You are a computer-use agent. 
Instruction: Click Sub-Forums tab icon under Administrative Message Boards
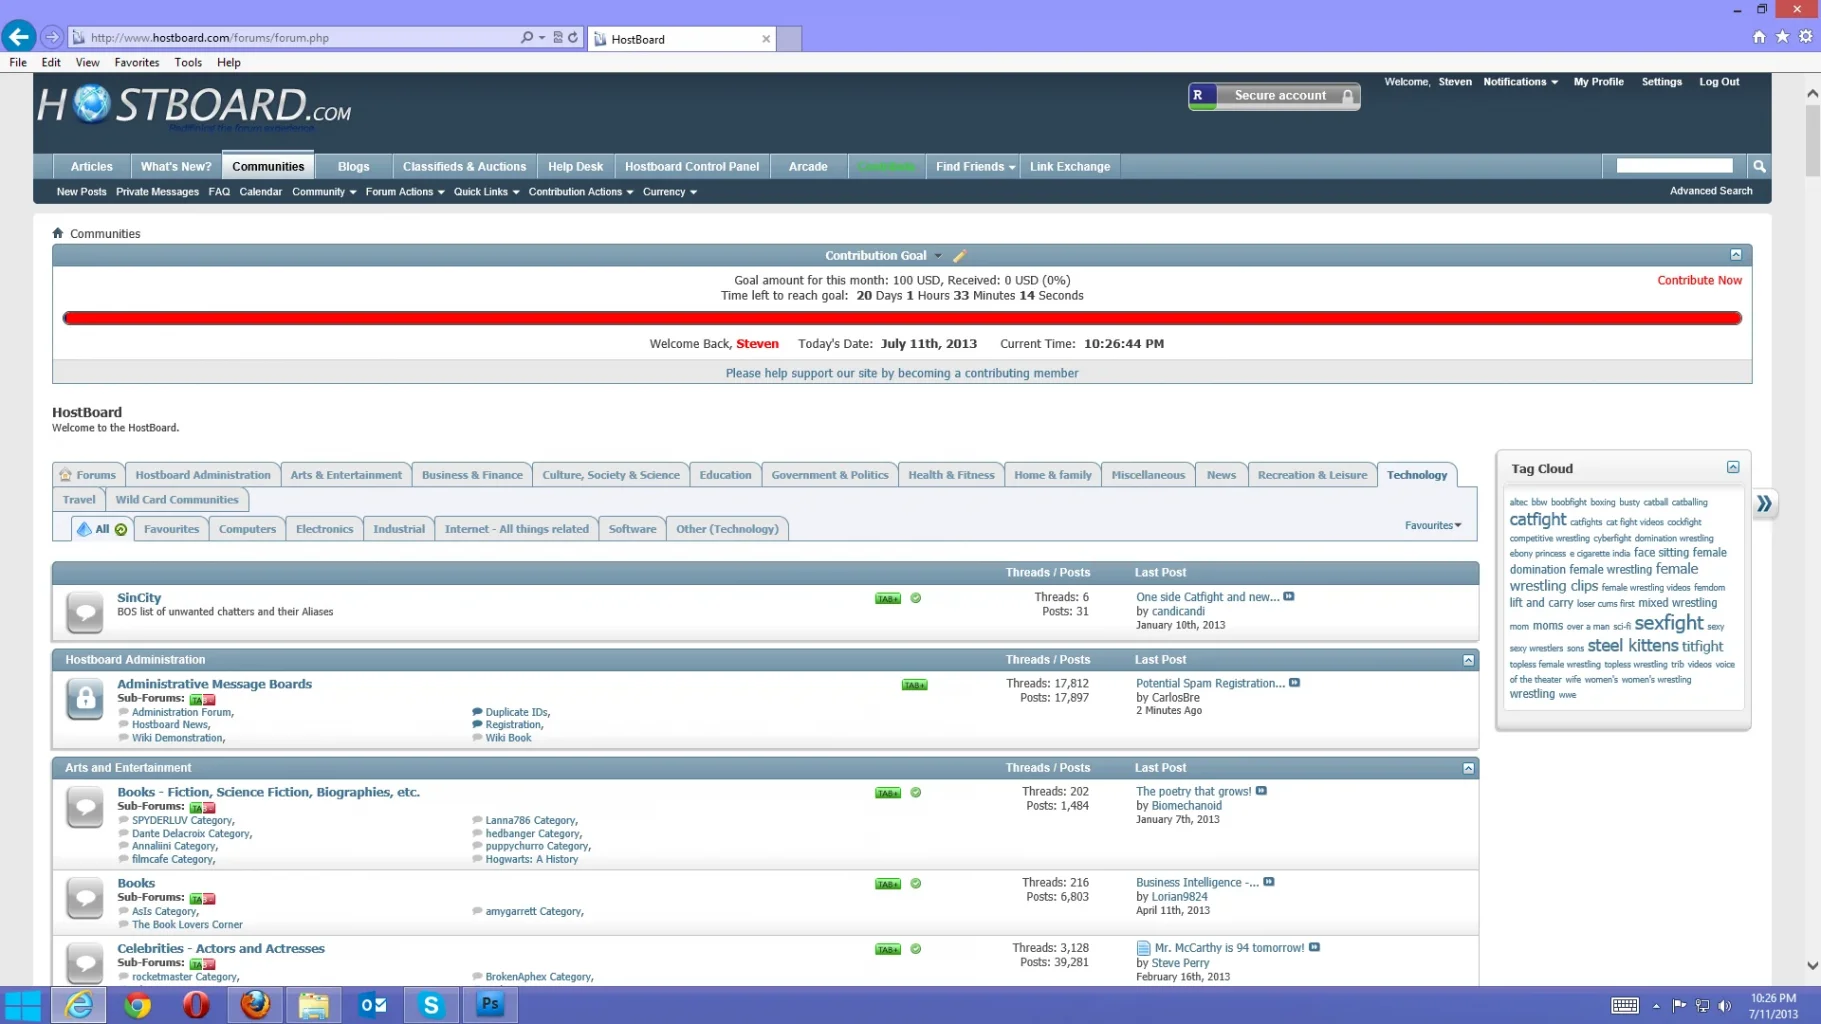(x=203, y=699)
